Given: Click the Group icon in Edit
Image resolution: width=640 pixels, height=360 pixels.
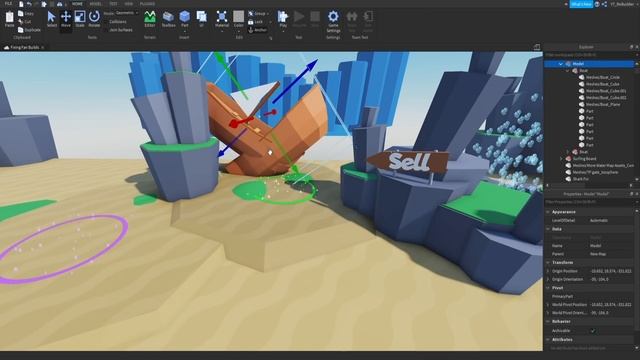Looking at the screenshot, I should click(251, 13).
